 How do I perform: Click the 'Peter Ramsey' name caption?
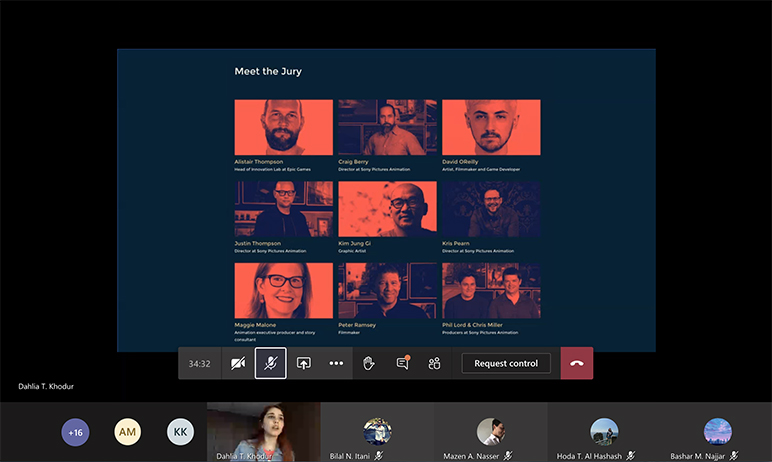point(357,325)
